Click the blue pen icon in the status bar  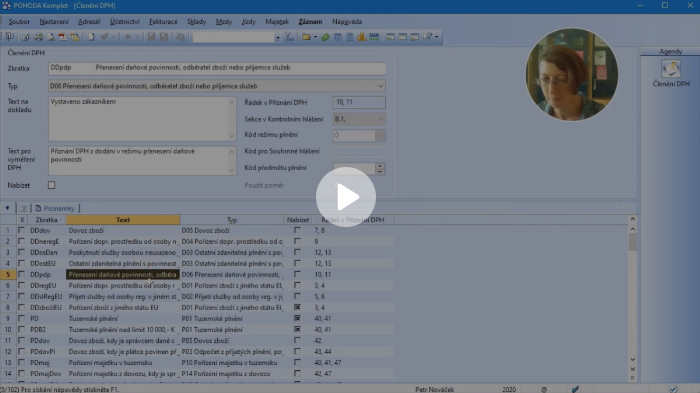tap(575, 389)
